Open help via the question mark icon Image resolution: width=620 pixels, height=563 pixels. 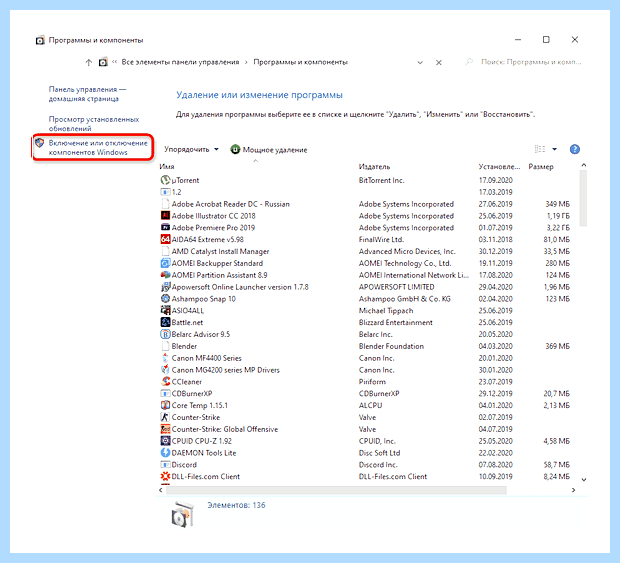[575, 149]
